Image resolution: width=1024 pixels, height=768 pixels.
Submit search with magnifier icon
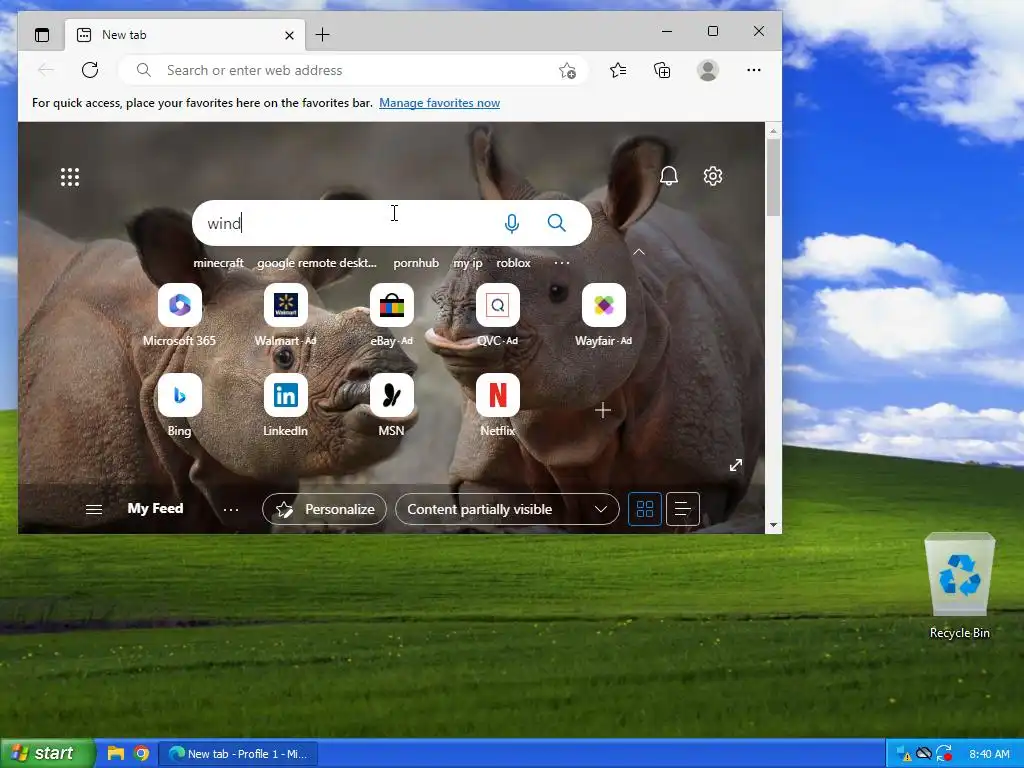pos(556,223)
